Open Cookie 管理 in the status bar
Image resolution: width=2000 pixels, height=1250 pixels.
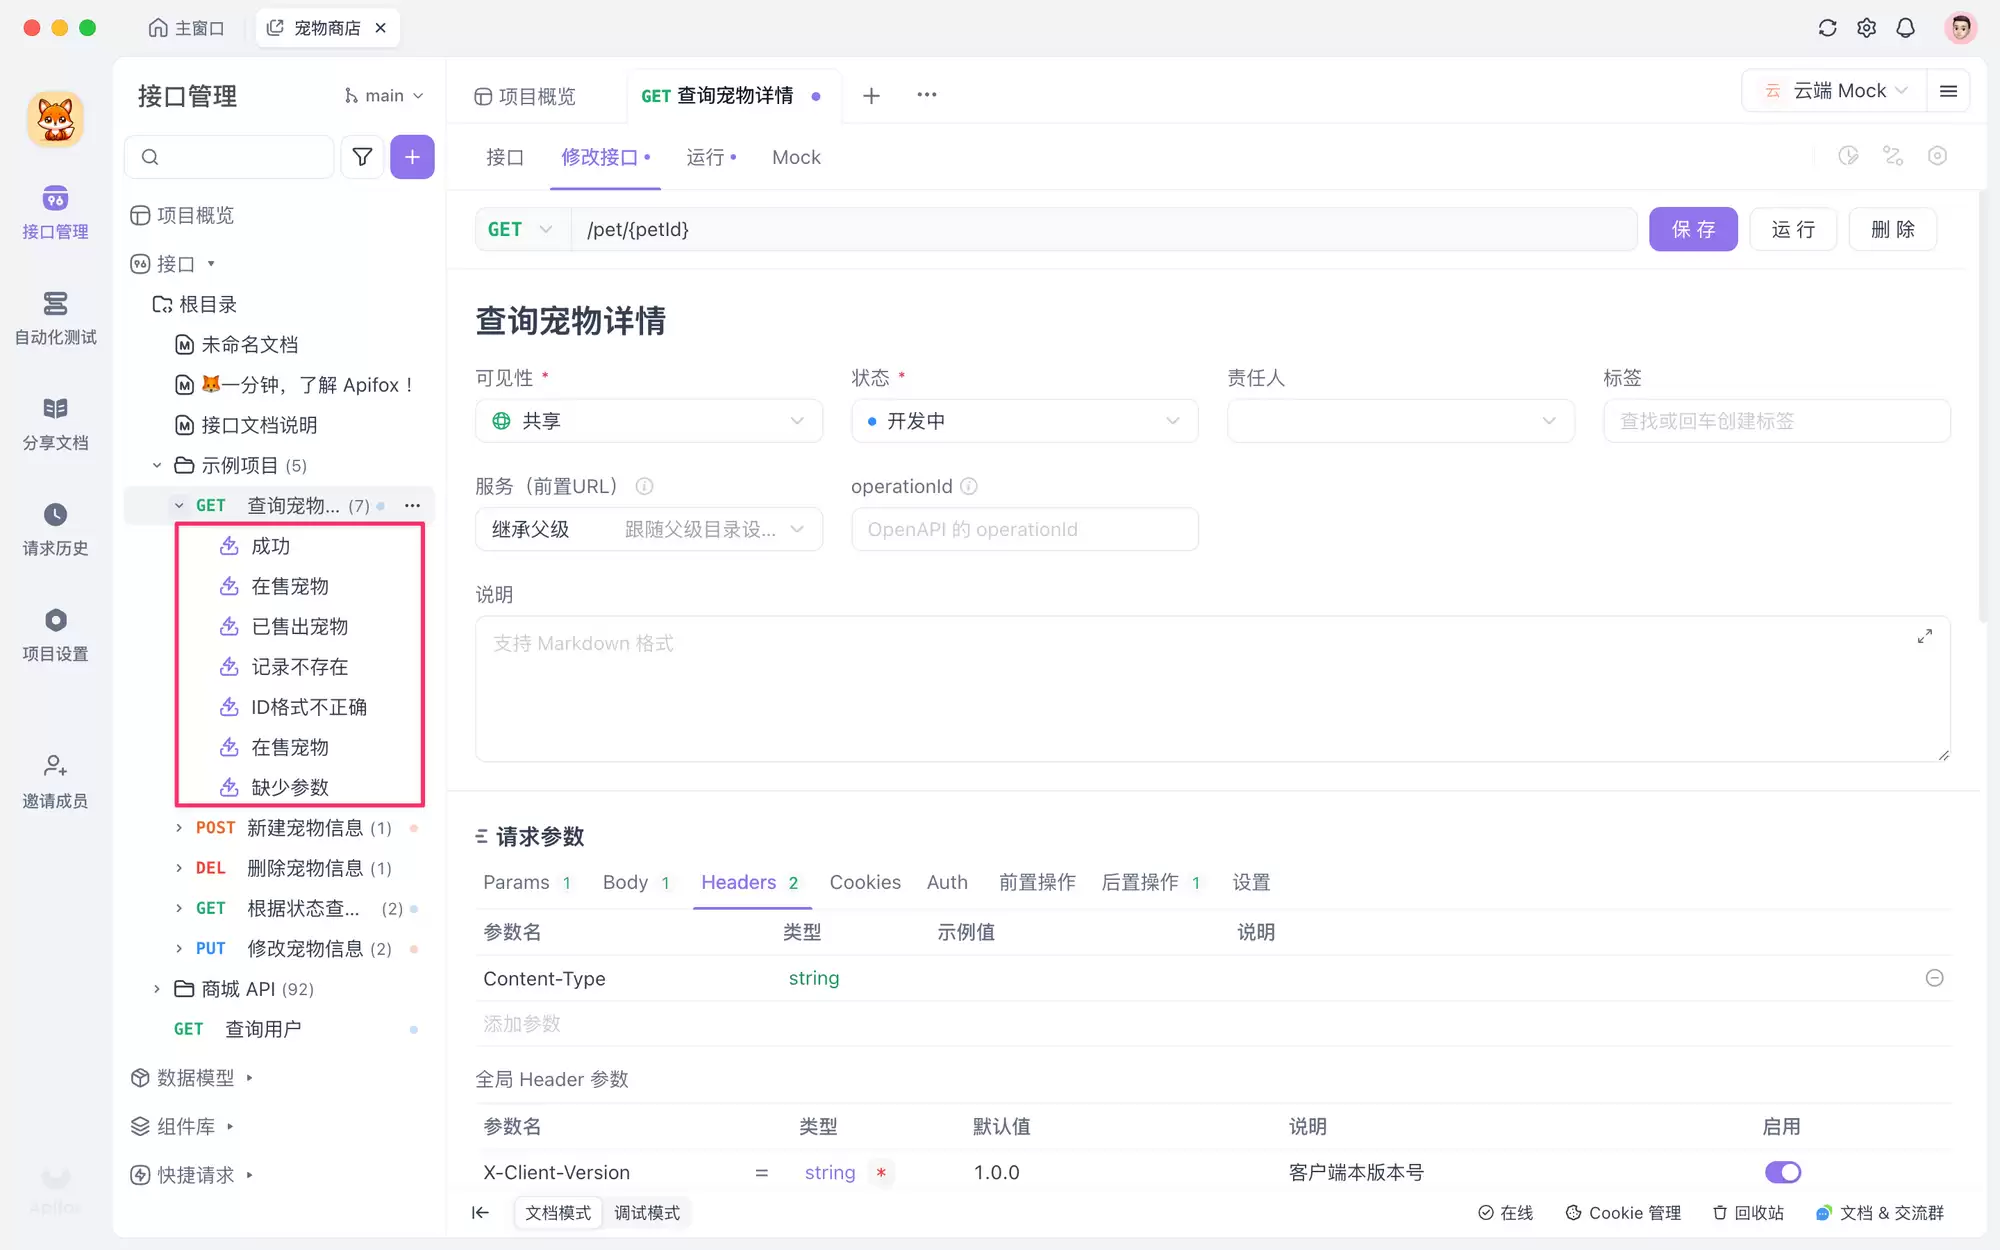(1623, 1213)
